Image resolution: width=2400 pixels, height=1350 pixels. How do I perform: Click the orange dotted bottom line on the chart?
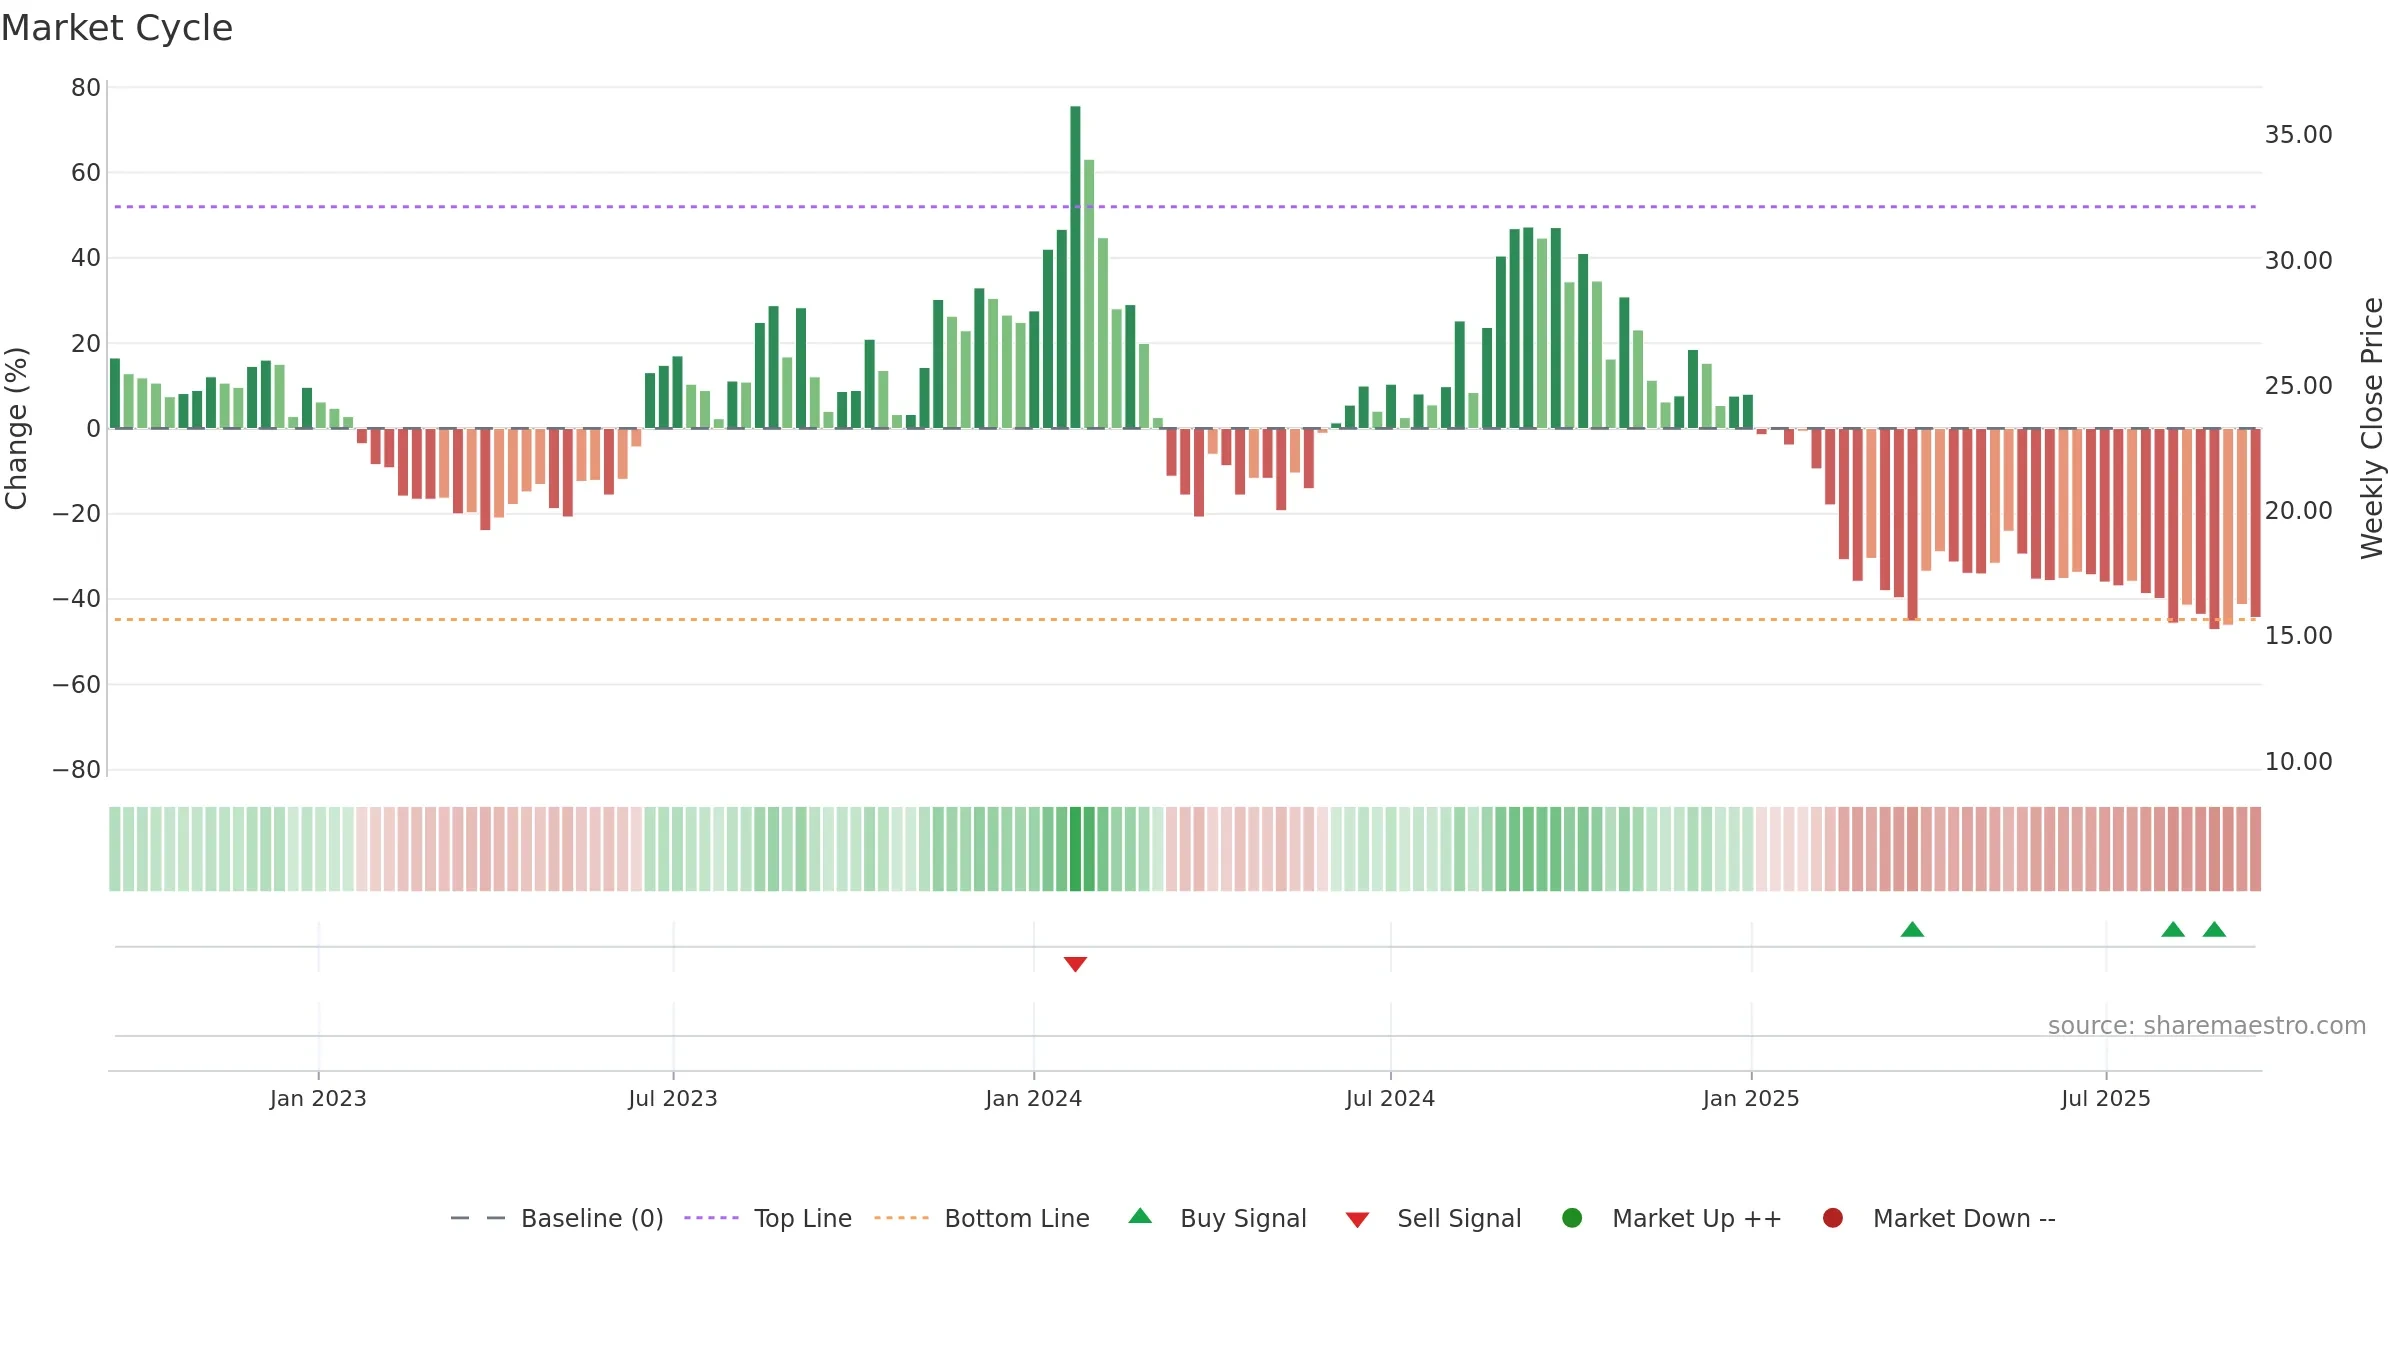pyautogui.click(x=1185, y=620)
